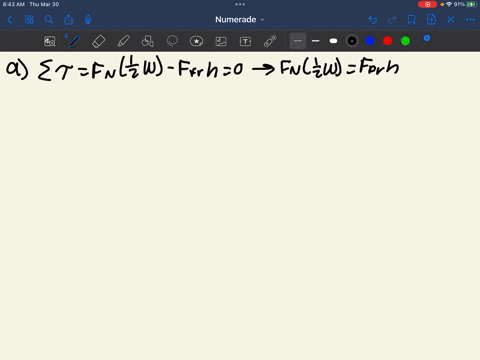Viewport: 480px width, 360px height.
Task: Choose the thickest stroke width
Action: tap(333, 41)
